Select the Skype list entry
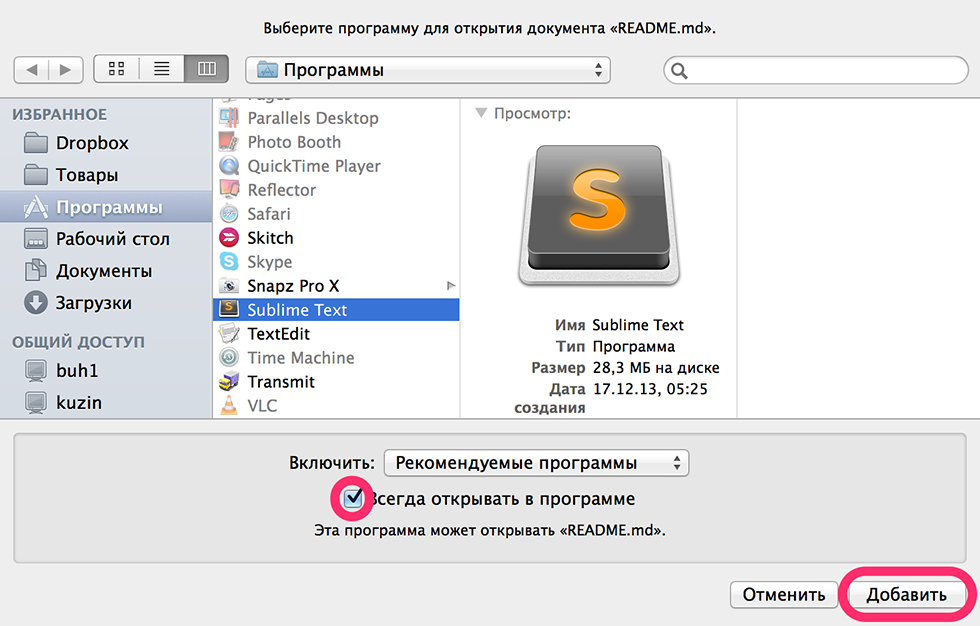This screenshot has width=980, height=626. 336,262
